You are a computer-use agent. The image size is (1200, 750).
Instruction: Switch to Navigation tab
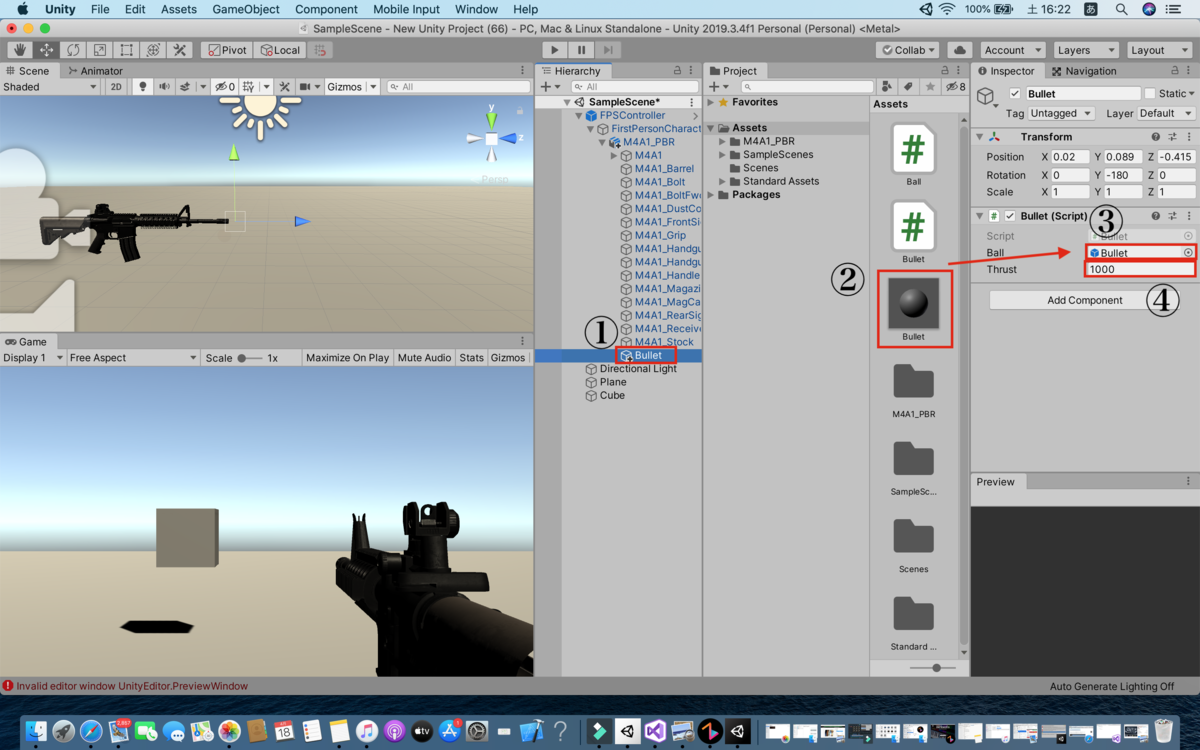[1084, 71]
